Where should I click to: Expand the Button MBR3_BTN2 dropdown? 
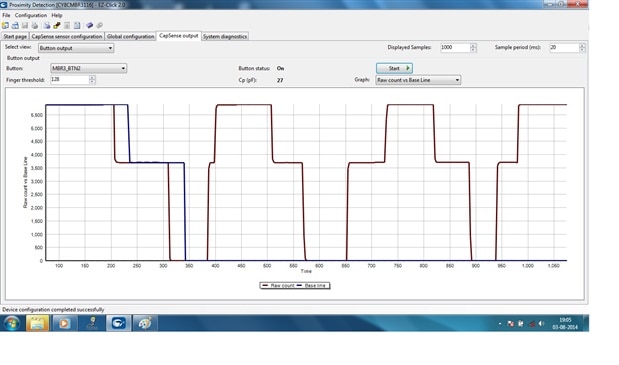click(x=88, y=68)
